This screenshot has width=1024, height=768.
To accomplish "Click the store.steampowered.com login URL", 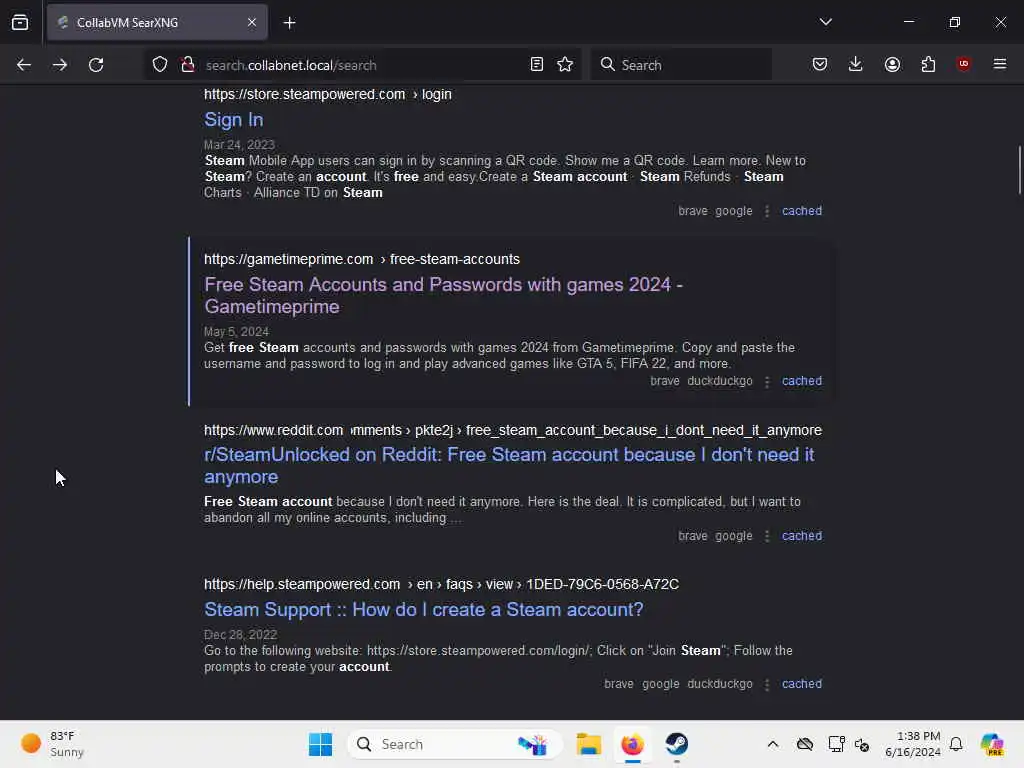I will (328, 95).
